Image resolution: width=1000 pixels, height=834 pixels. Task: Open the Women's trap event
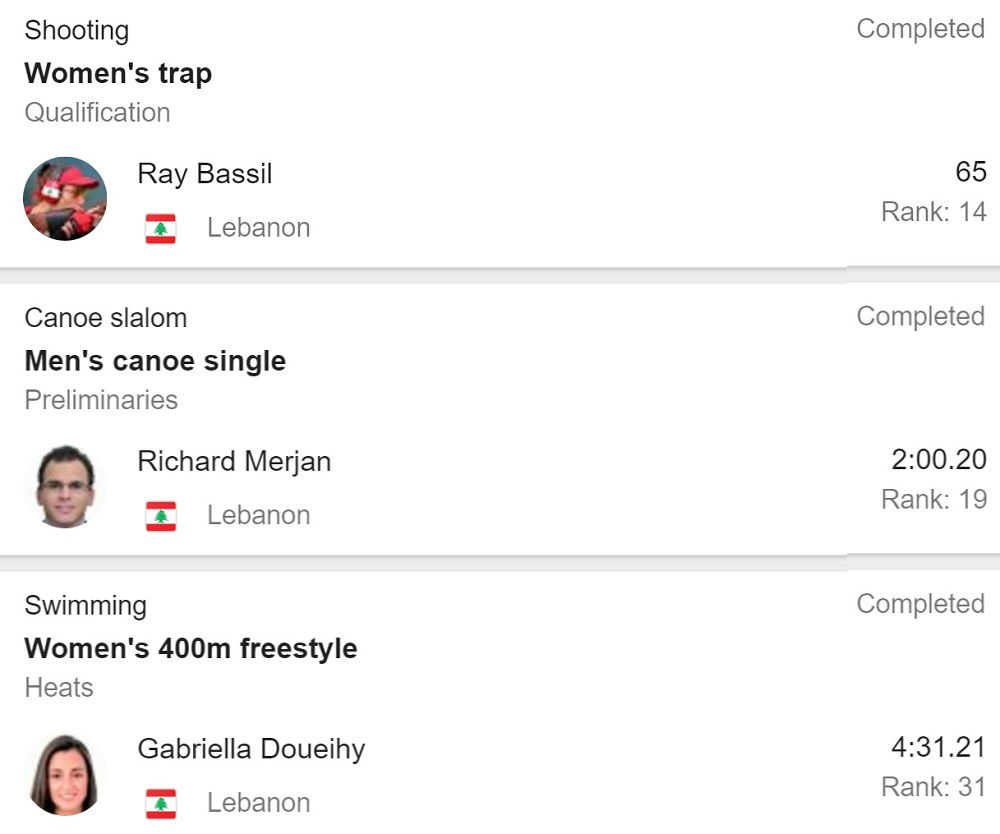(118, 73)
